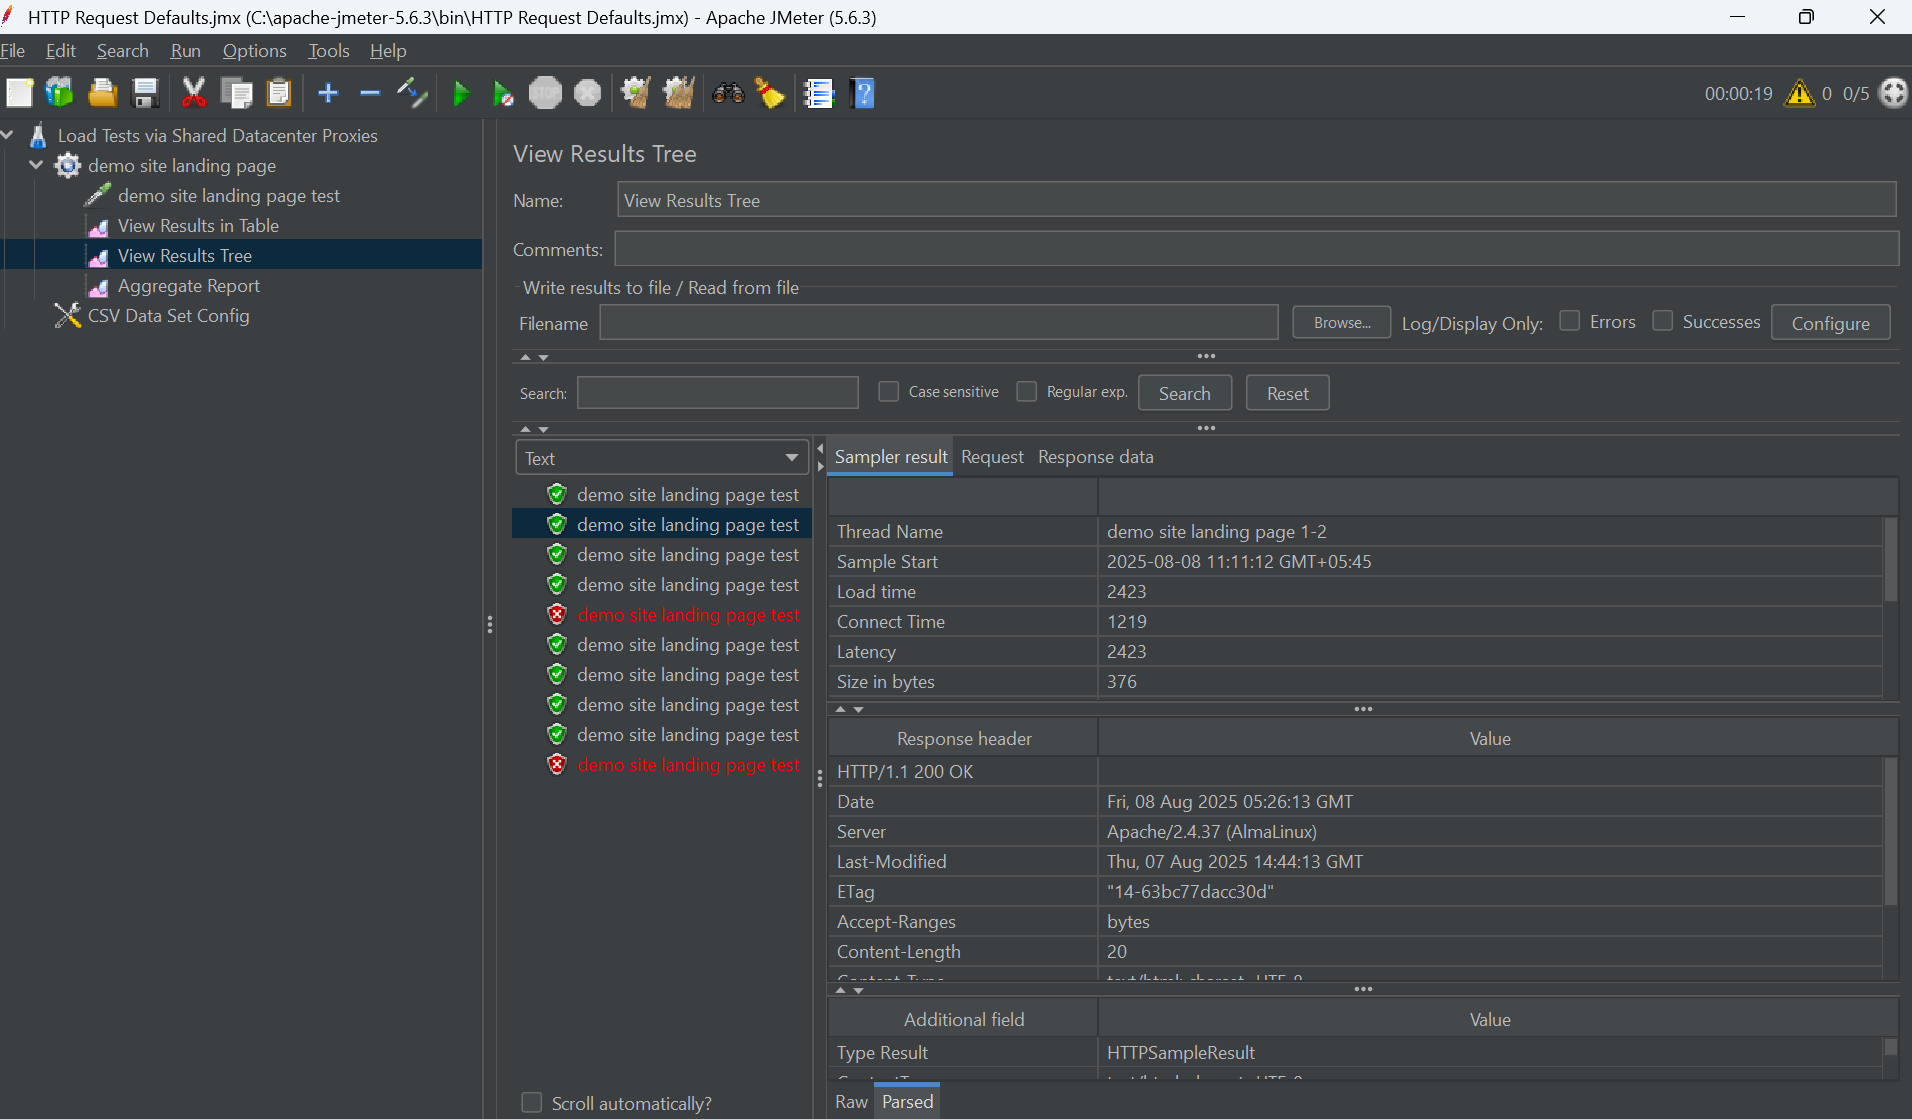Click the yellow warning log icon
This screenshot has width=1912, height=1119.
point(1799,93)
